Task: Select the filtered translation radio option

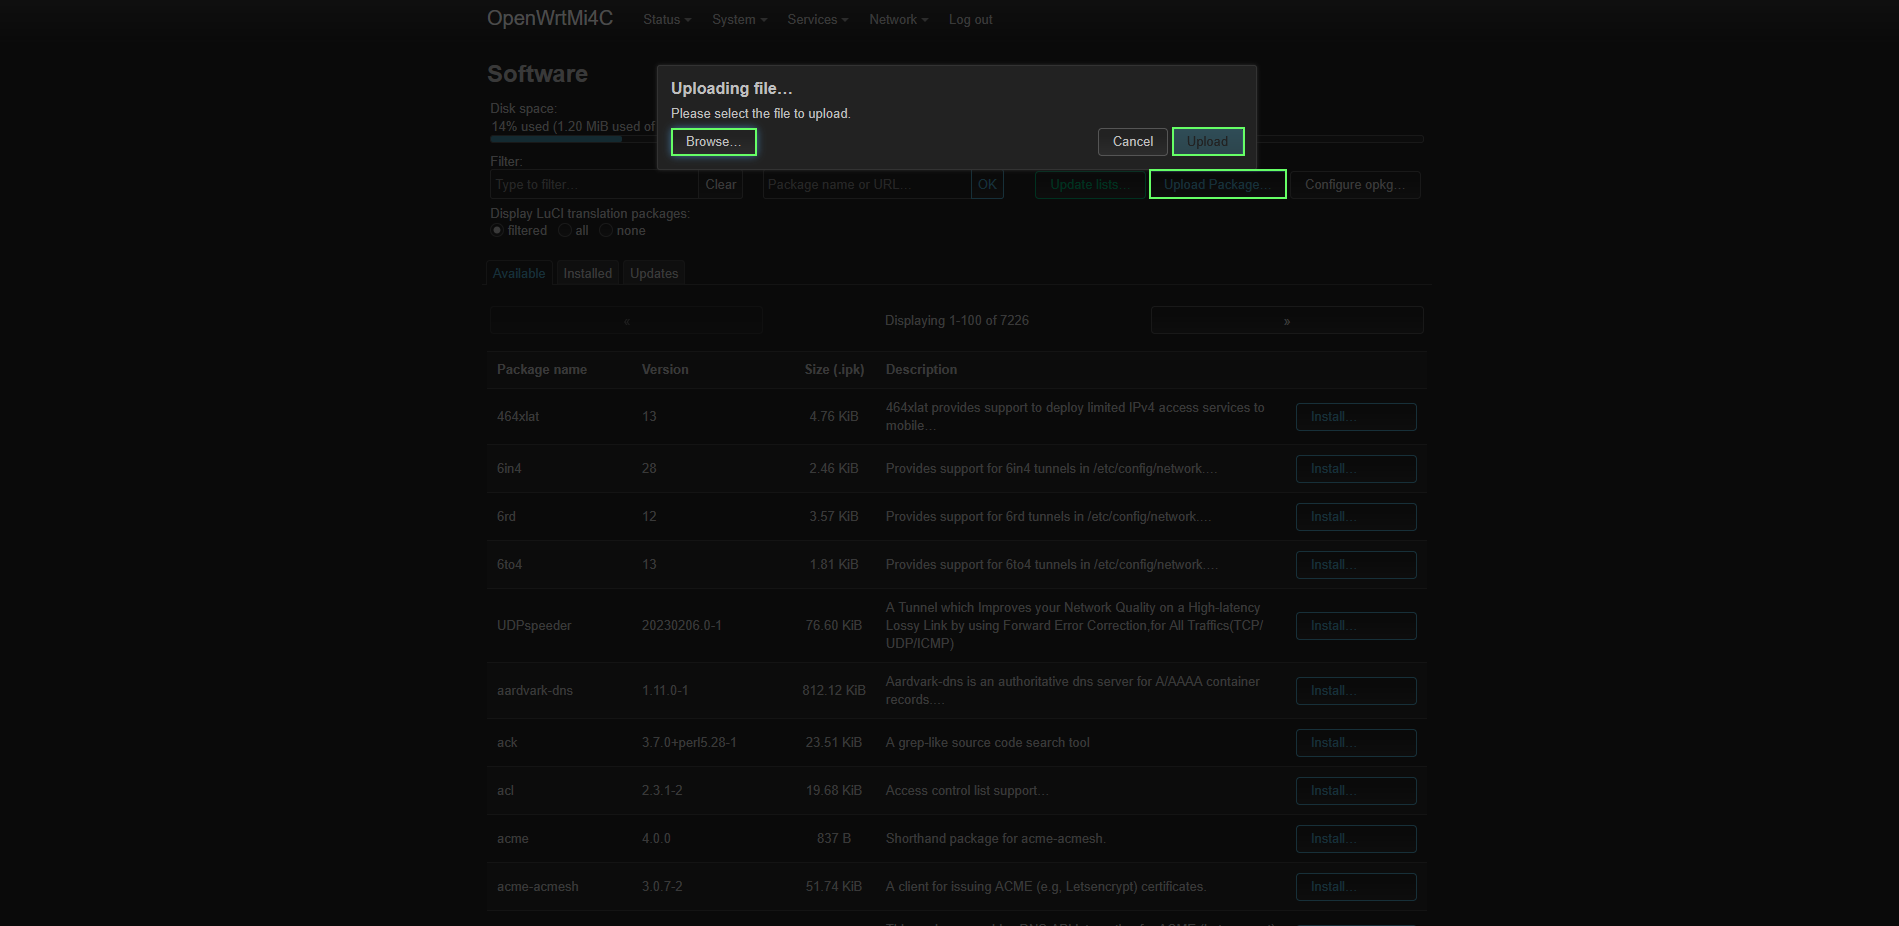Action: (497, 231)
